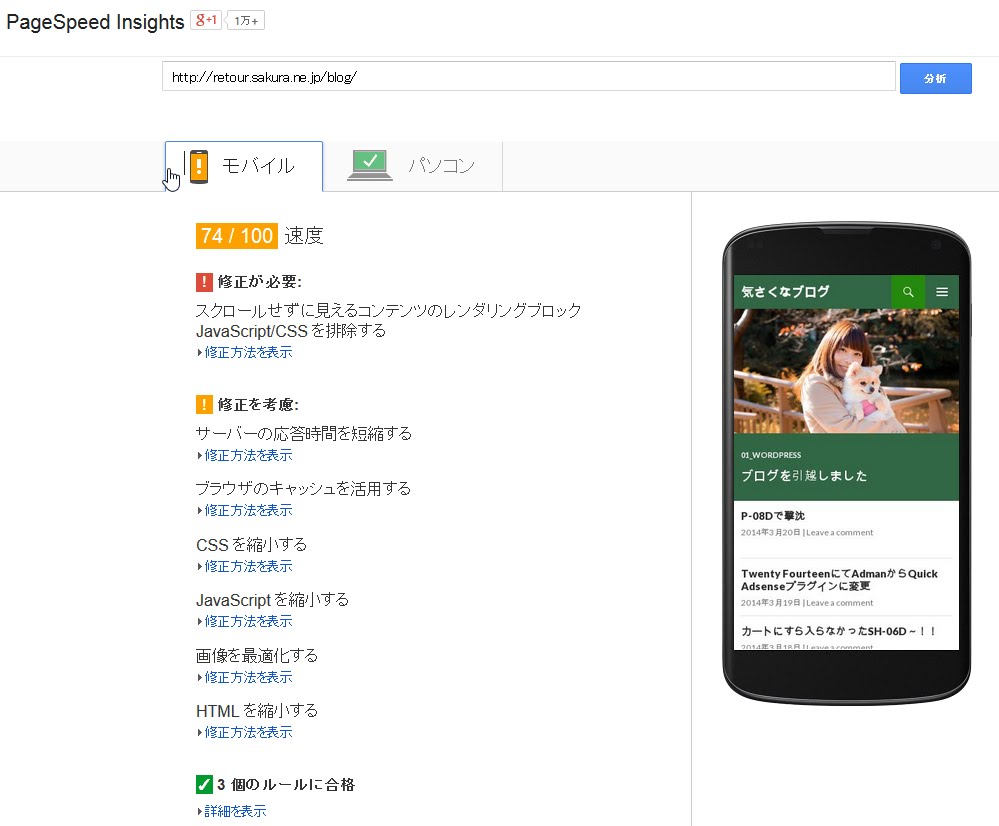The height and width of the screenshot is (826, 999).
Task: Click the 気さくなブログ title in phone preview
Action: pyautogui.click(x=785, y=292)
